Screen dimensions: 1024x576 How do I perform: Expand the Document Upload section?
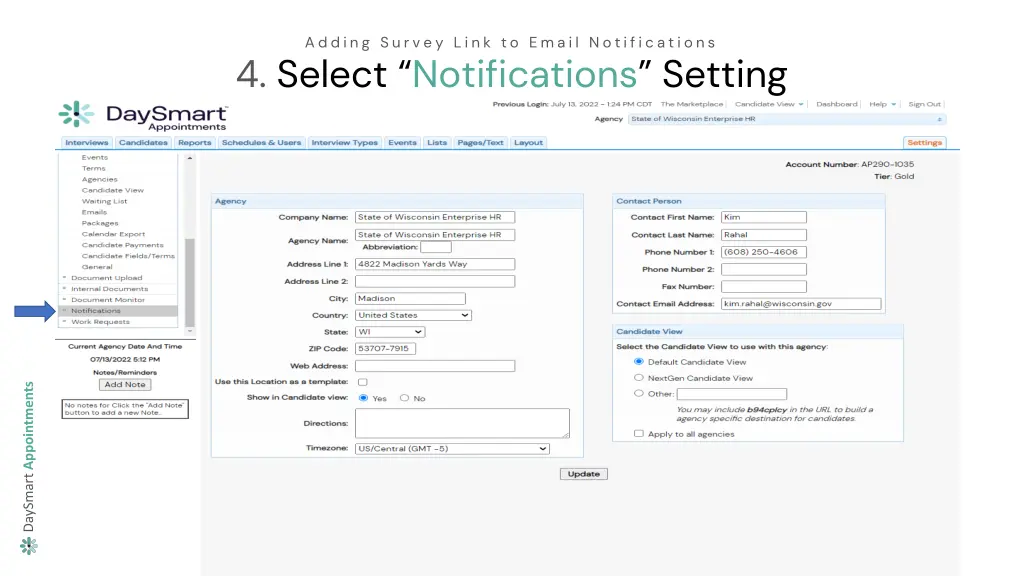point(106,278)
